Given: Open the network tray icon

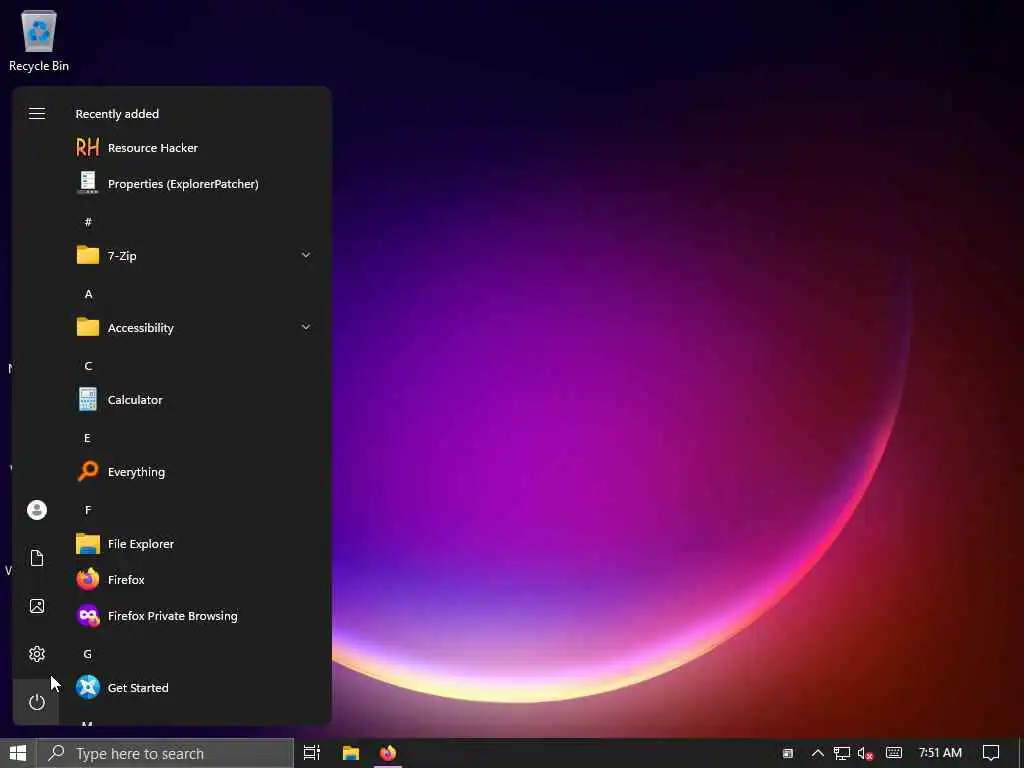Looking at the screenshot, I should tap(842, 753).
